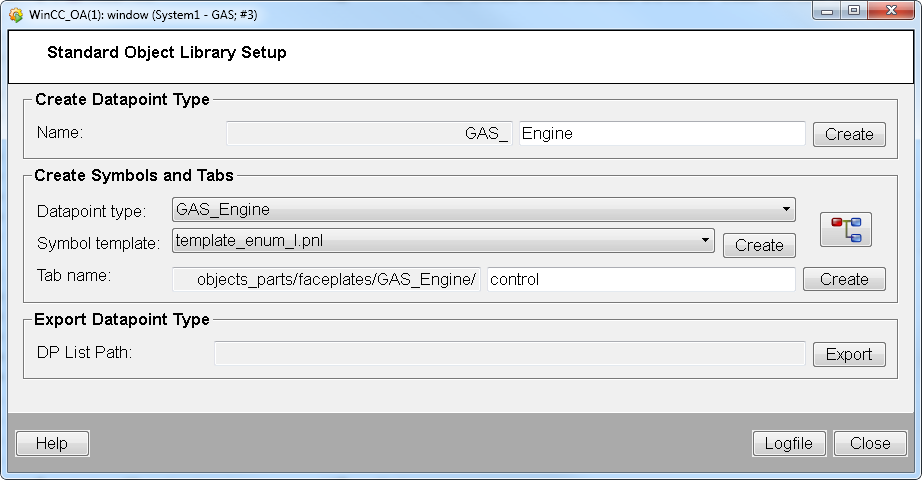Click the Close button at bottom right
Viewport: 922px width, 480px height.
869,443
